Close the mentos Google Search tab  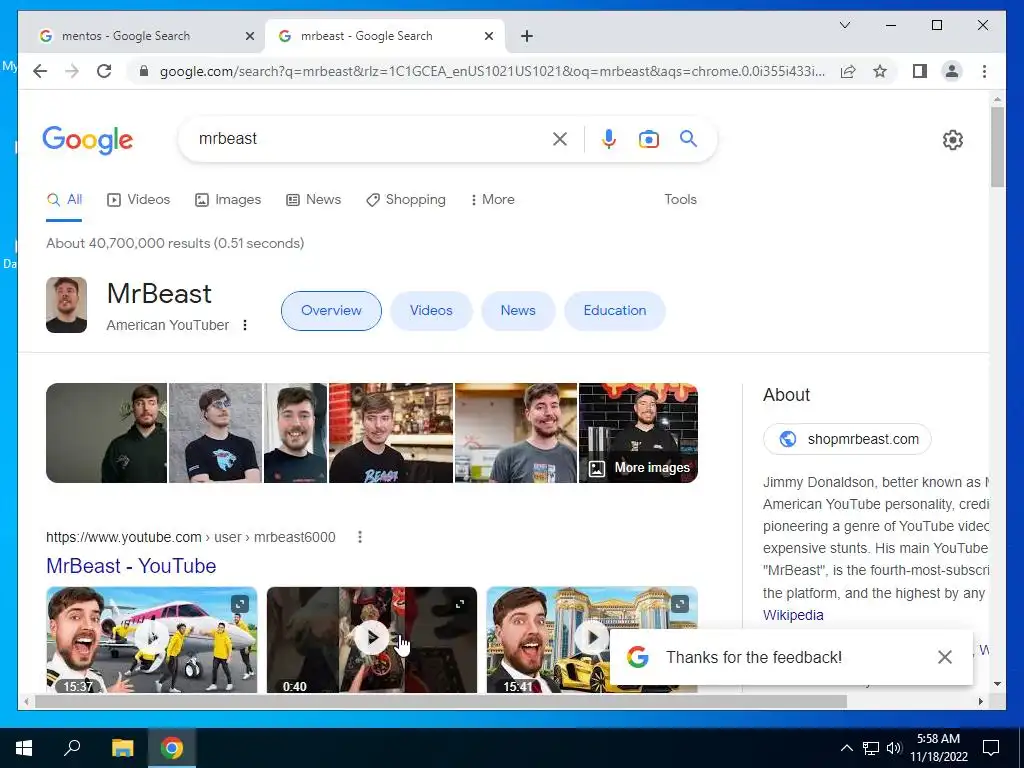[x=249, y=36]
